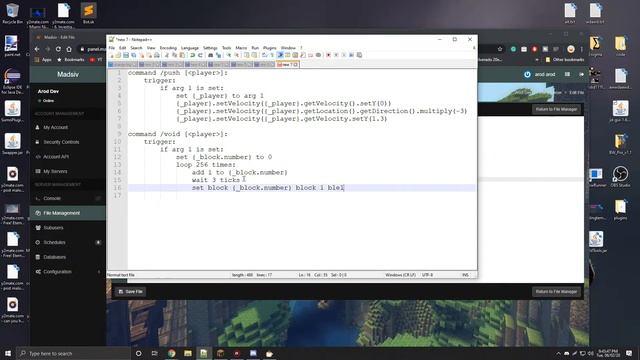Click the taskbar search box
The height and width of the screenshot is (360, 640).
click(x=73, y=353)
